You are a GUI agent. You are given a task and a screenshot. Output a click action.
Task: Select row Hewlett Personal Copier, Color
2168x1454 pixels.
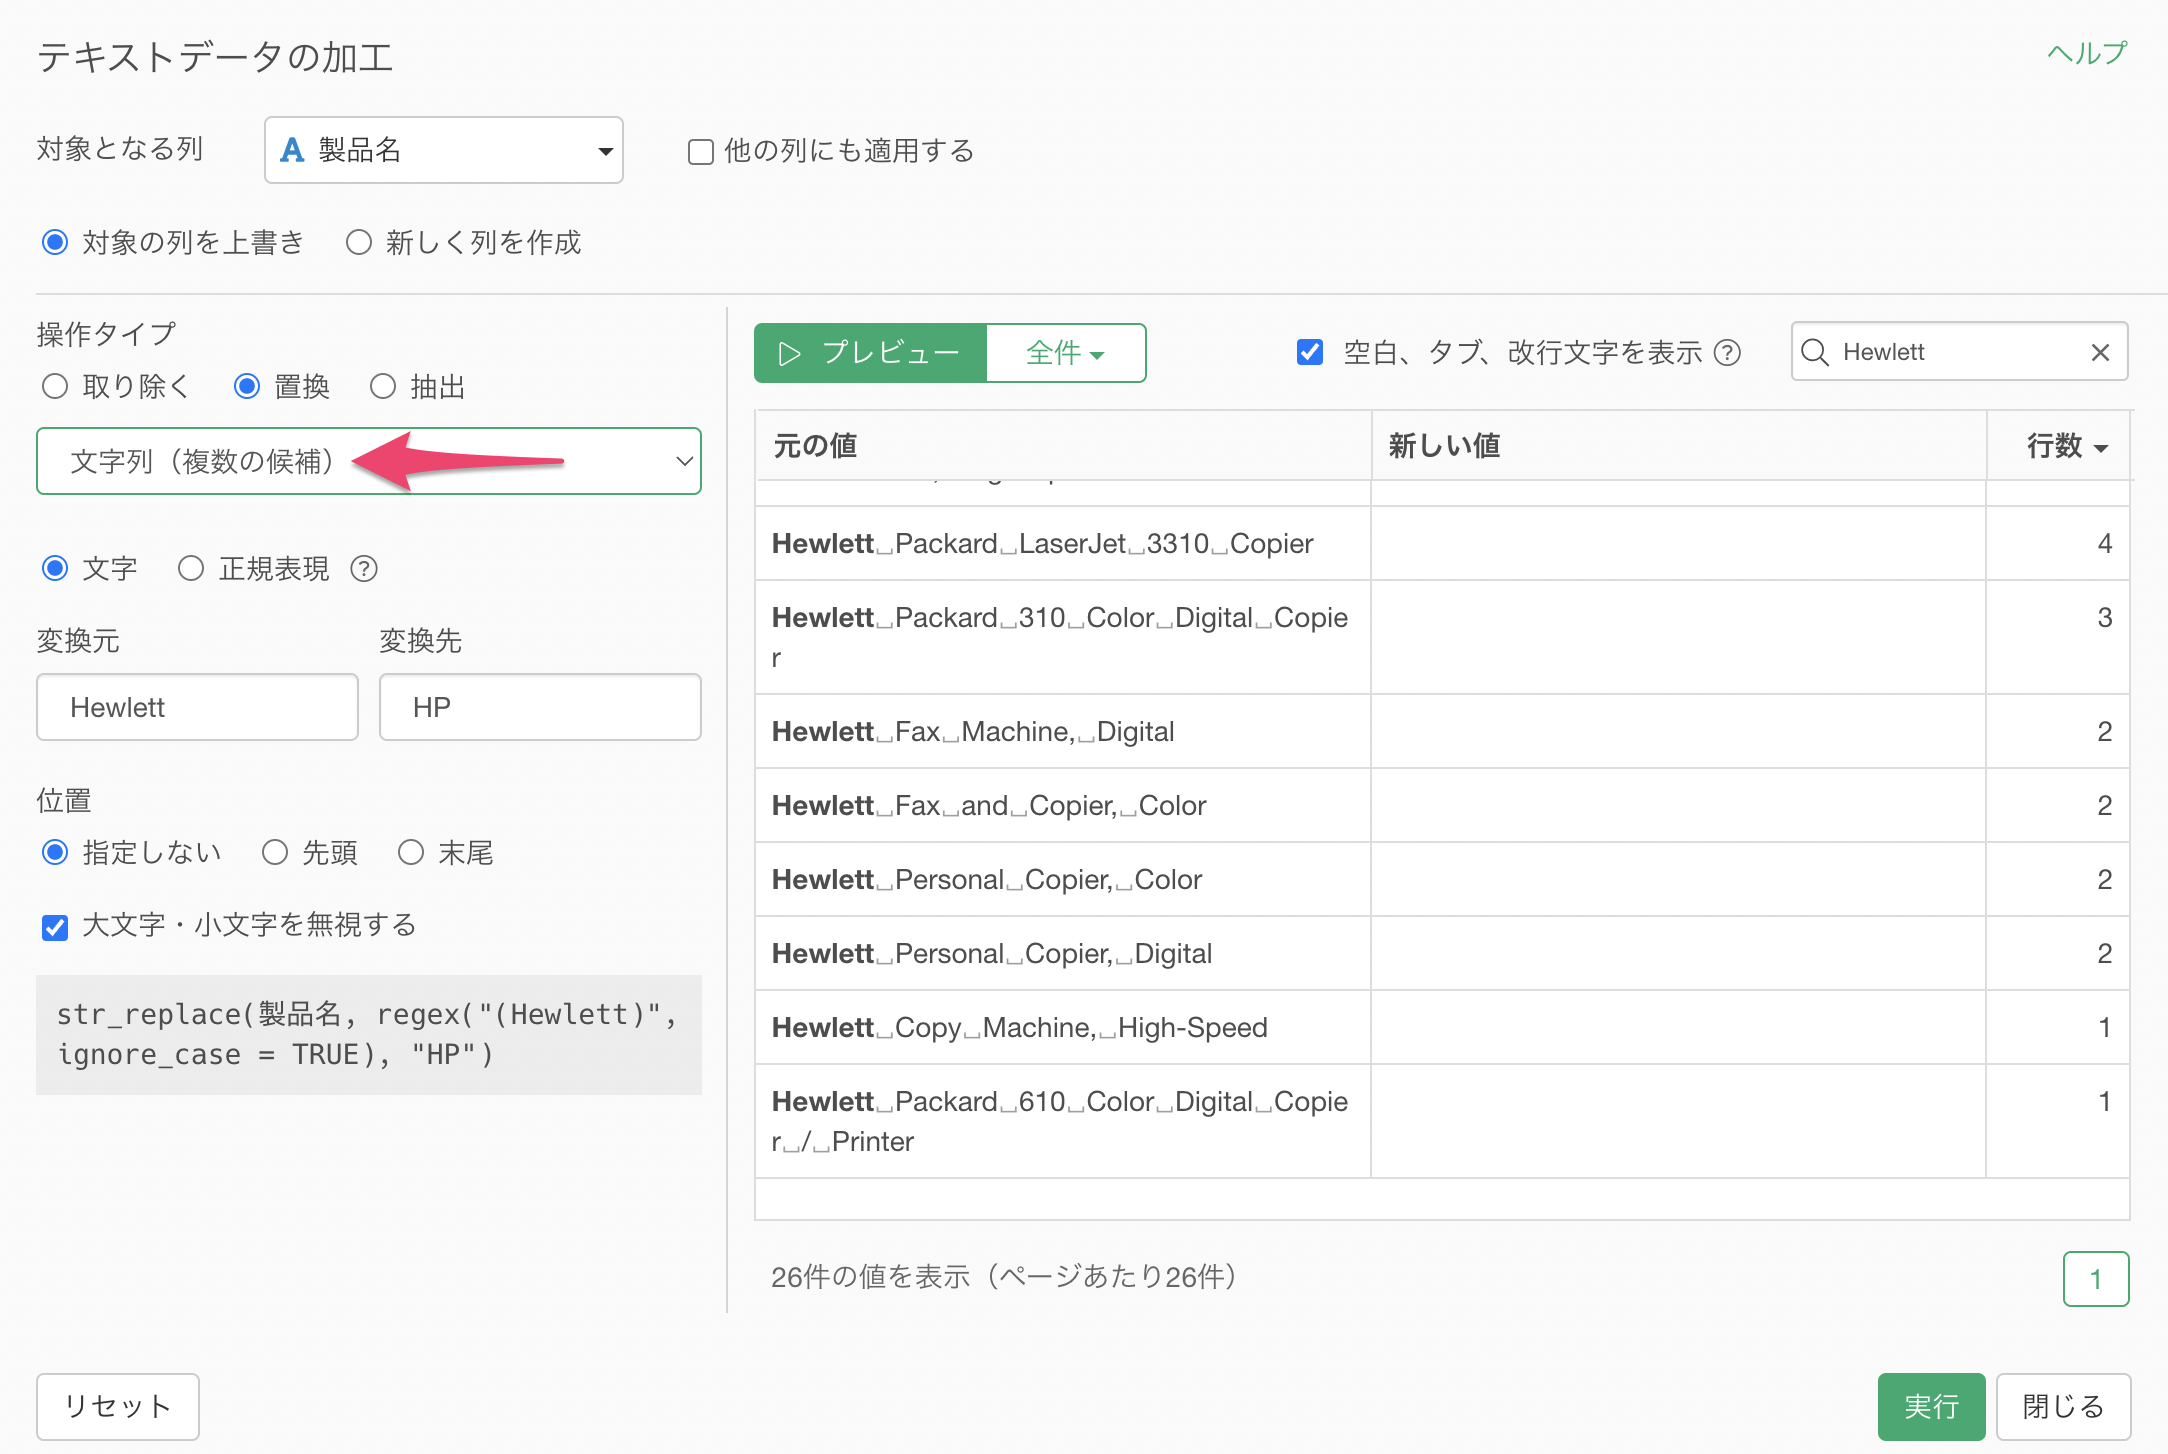[1442, 879]
